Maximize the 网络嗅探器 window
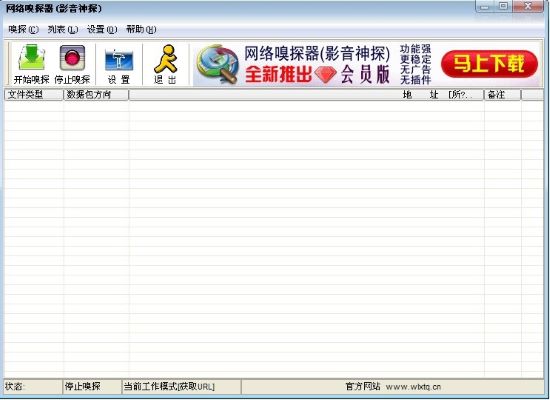 point(504,6)
